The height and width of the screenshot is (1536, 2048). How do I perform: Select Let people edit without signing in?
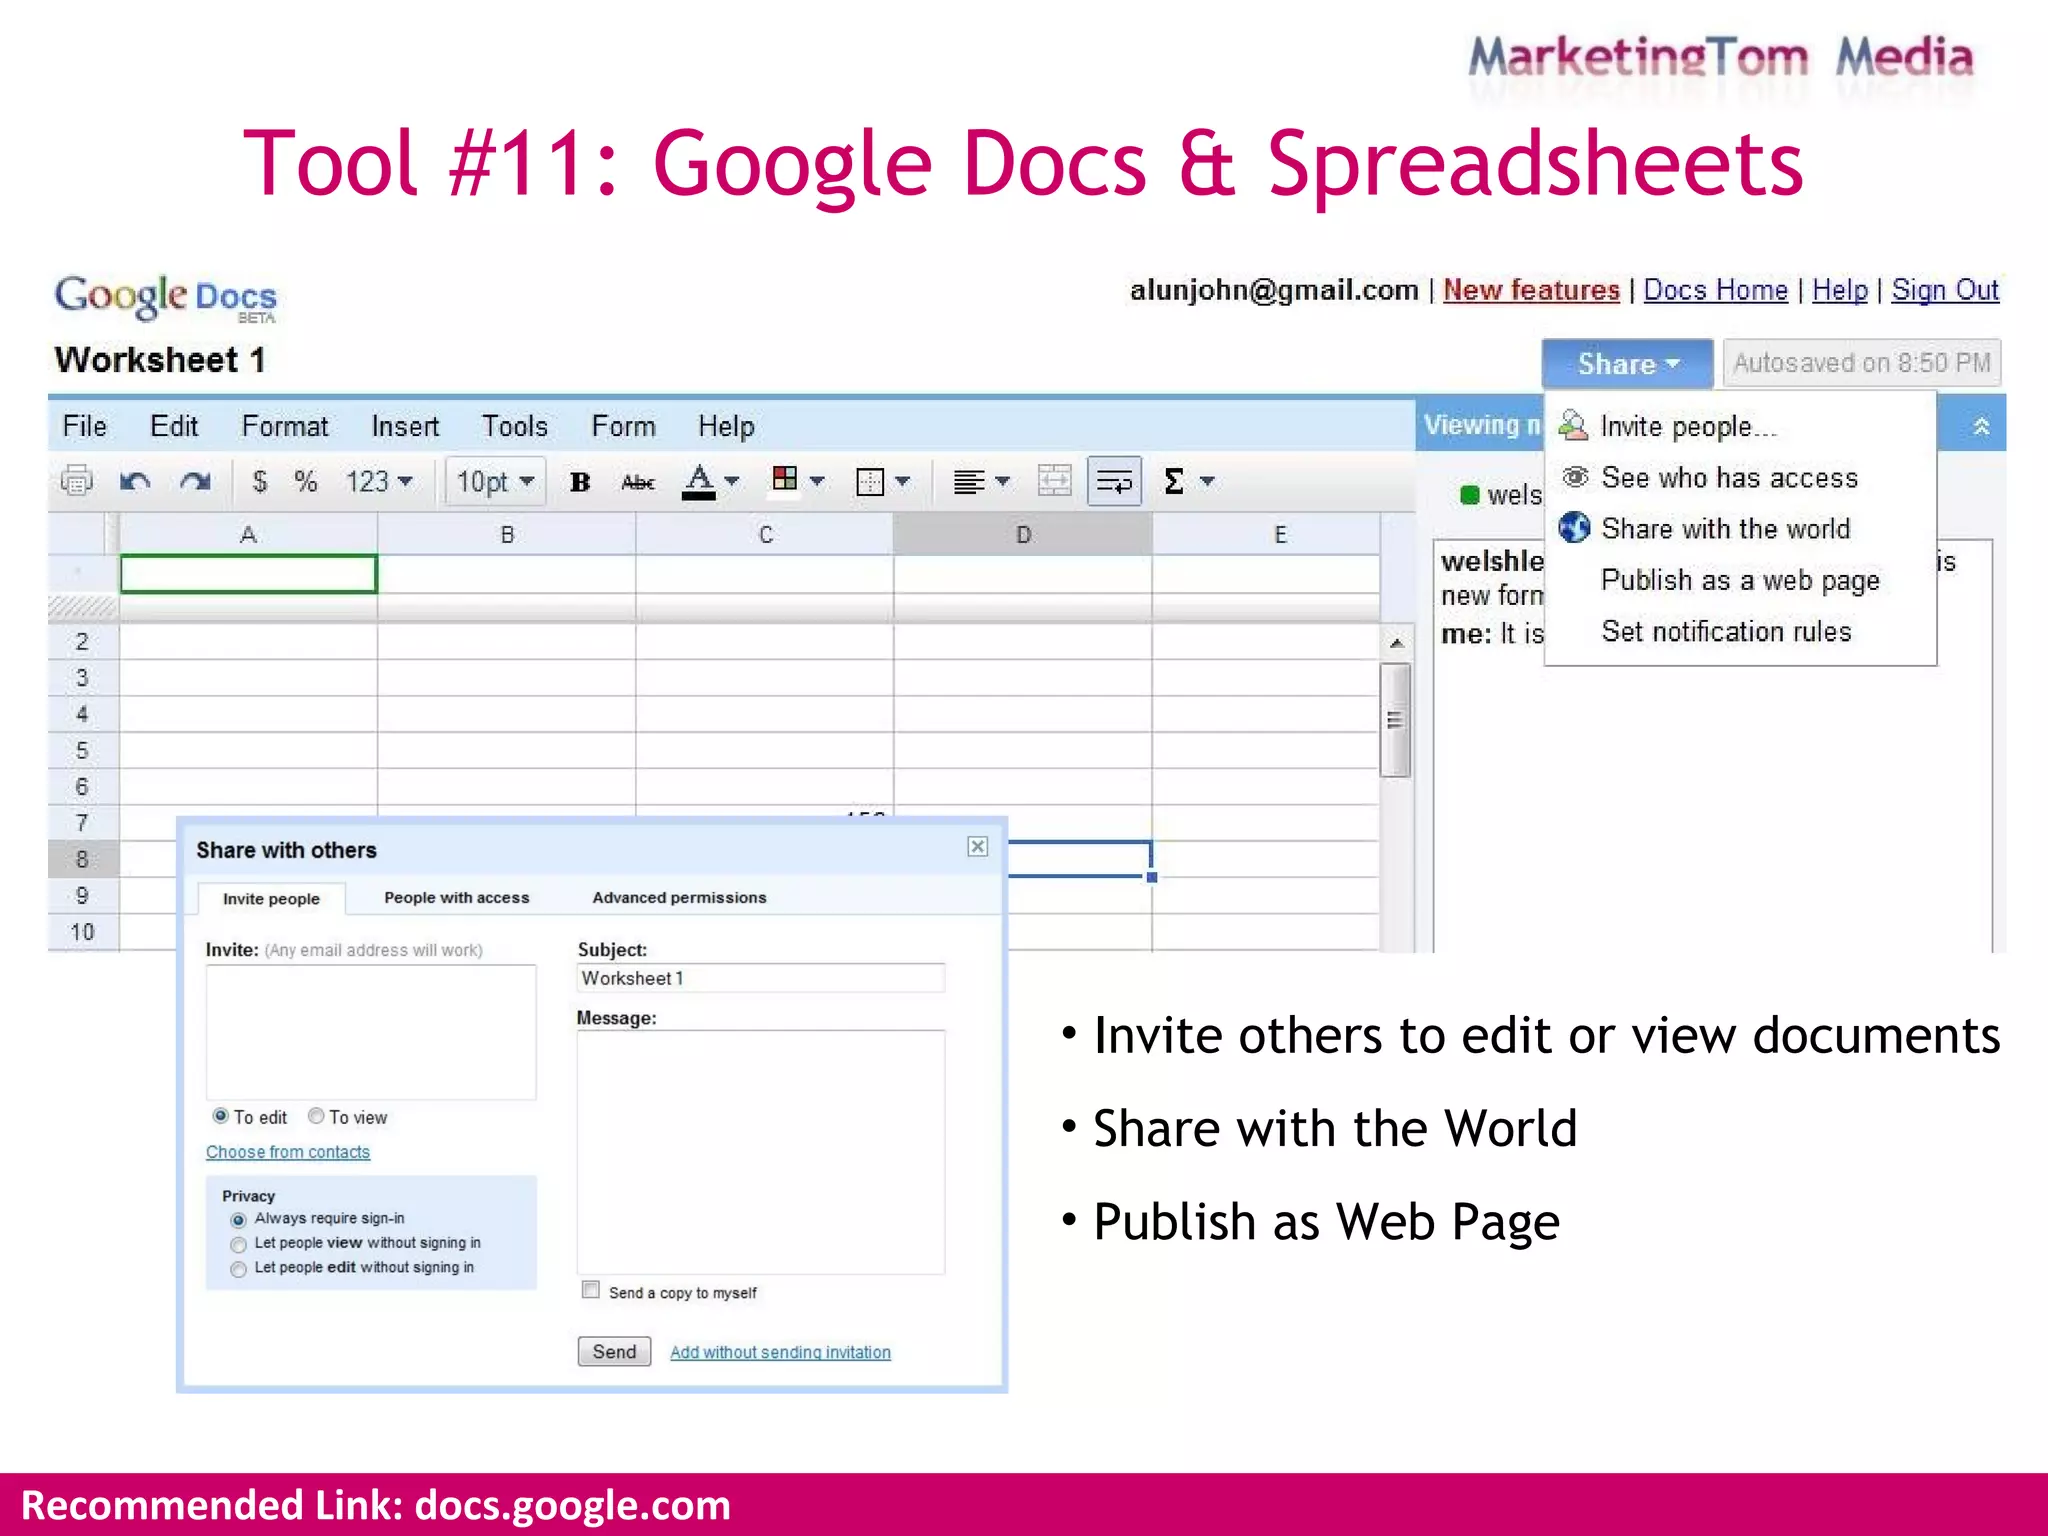click(x=238, y=1270)
